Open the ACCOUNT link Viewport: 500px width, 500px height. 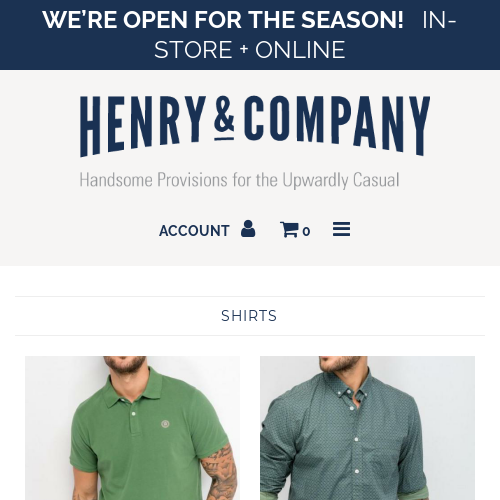[x=194, y=231]
